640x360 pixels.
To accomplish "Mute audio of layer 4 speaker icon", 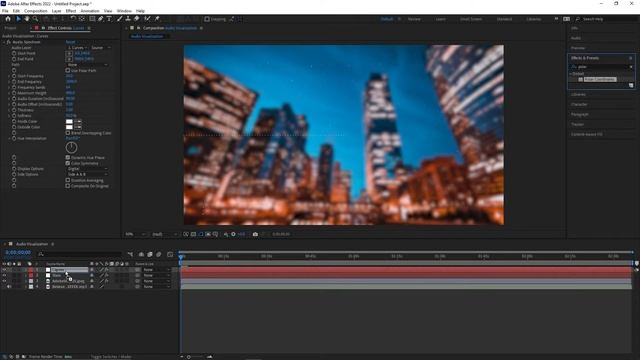I will click(x=9, y=287).
